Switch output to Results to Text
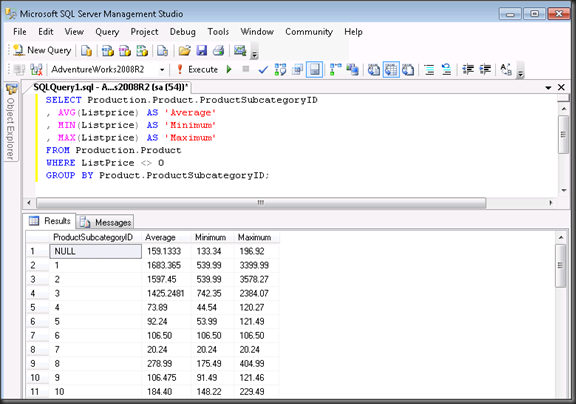This screenshot has width=576, height=404. coord(374,69)
